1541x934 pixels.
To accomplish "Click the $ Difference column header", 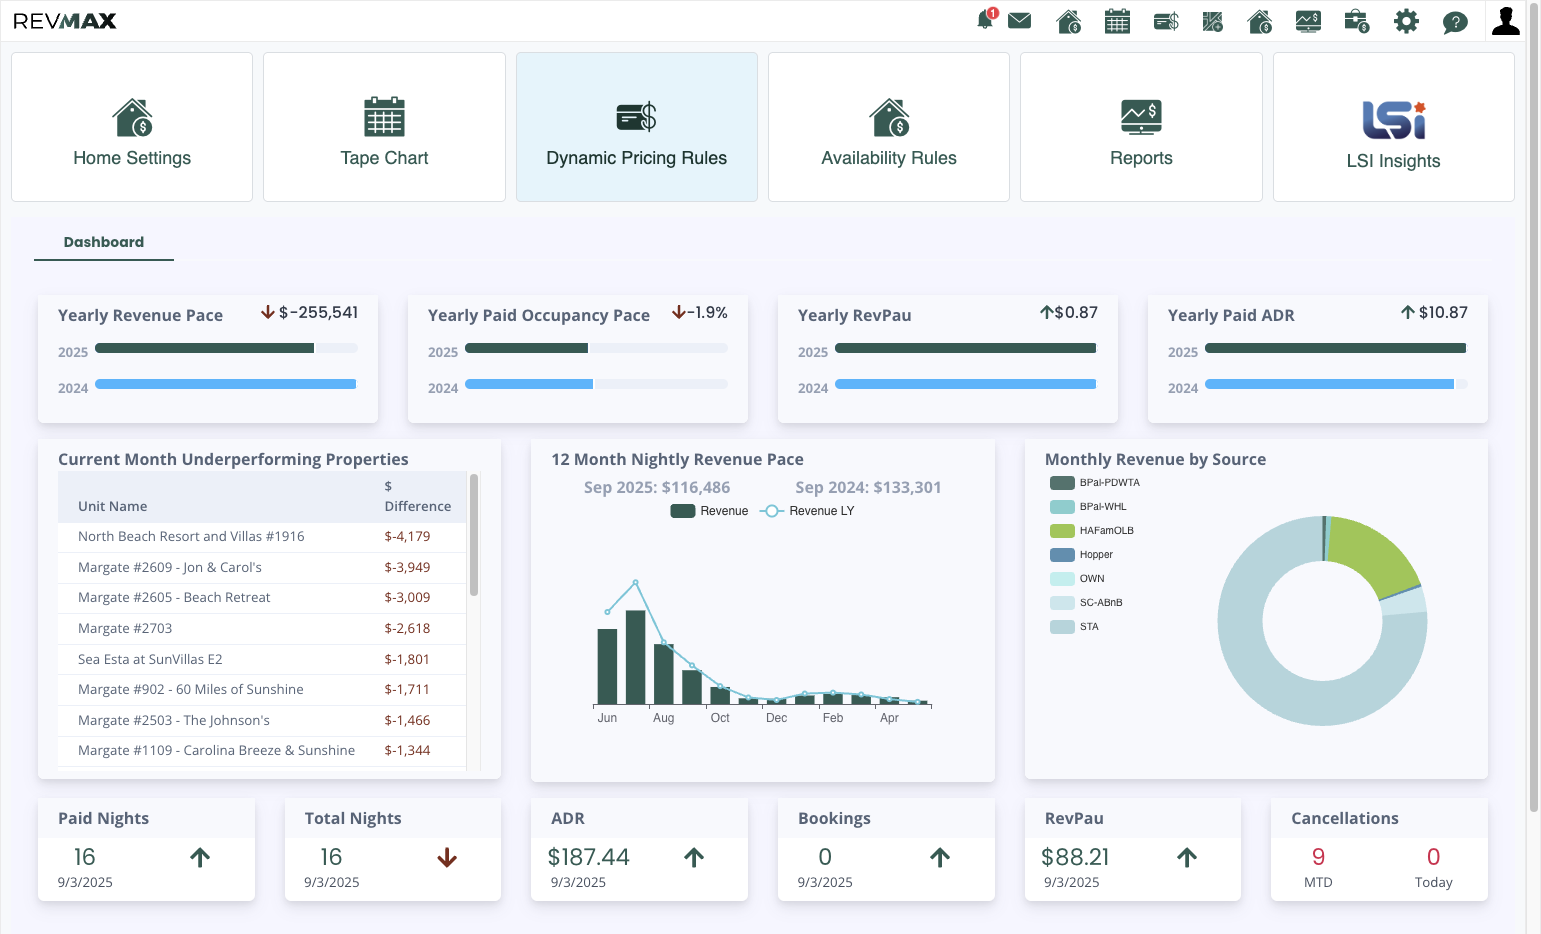I will tap(418, 496).
